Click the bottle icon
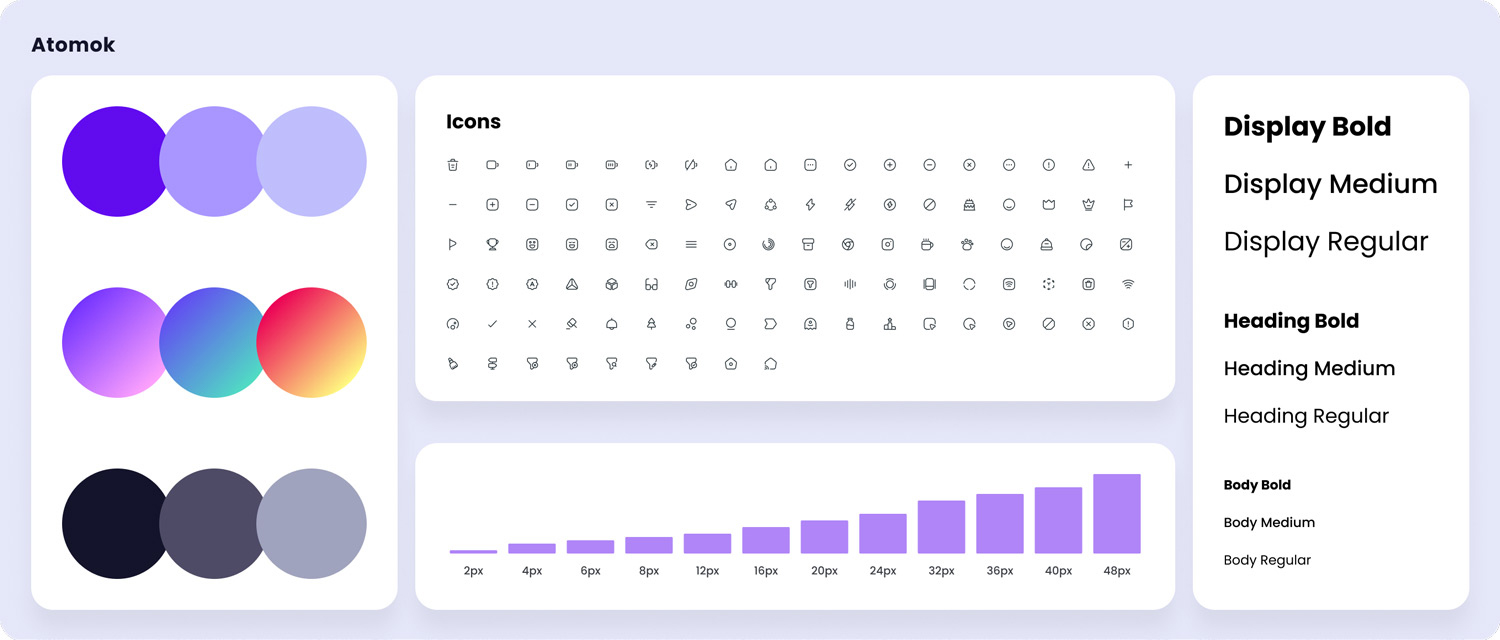The width and height of the screenshot is (1500, 640). pos(850,324)
